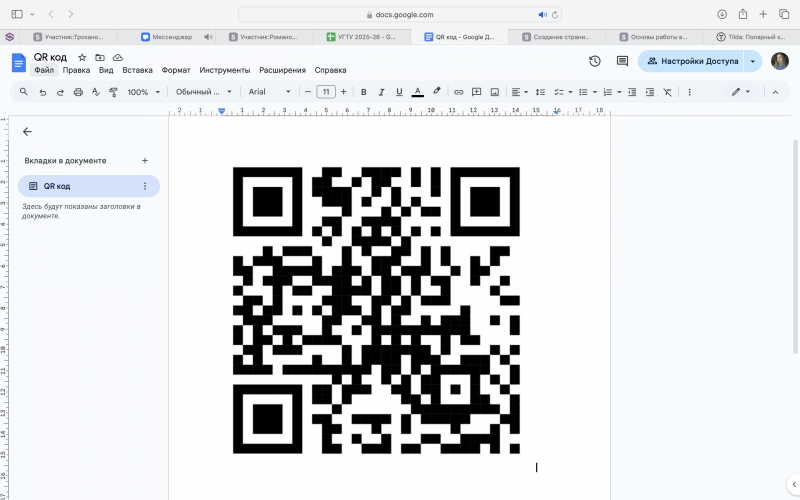Click the insert image icon
The image size is (800, 500).
494,92
